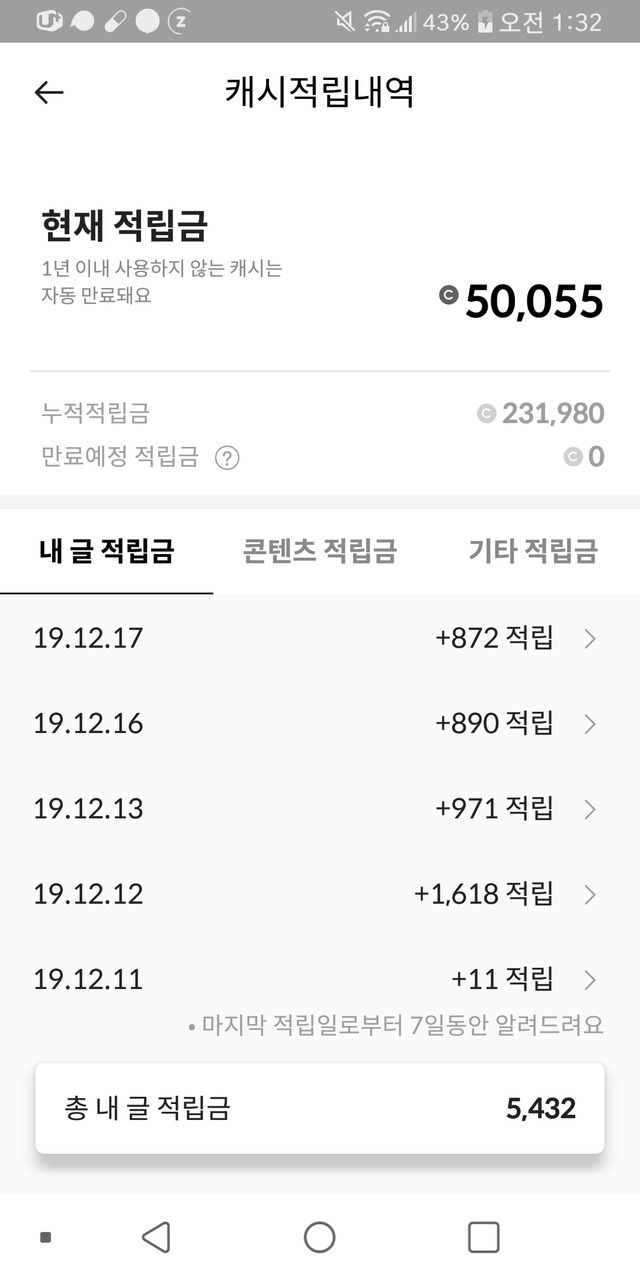Tap the battery status icon
The height and width of the screenshot is (1280, 640).
485,21
